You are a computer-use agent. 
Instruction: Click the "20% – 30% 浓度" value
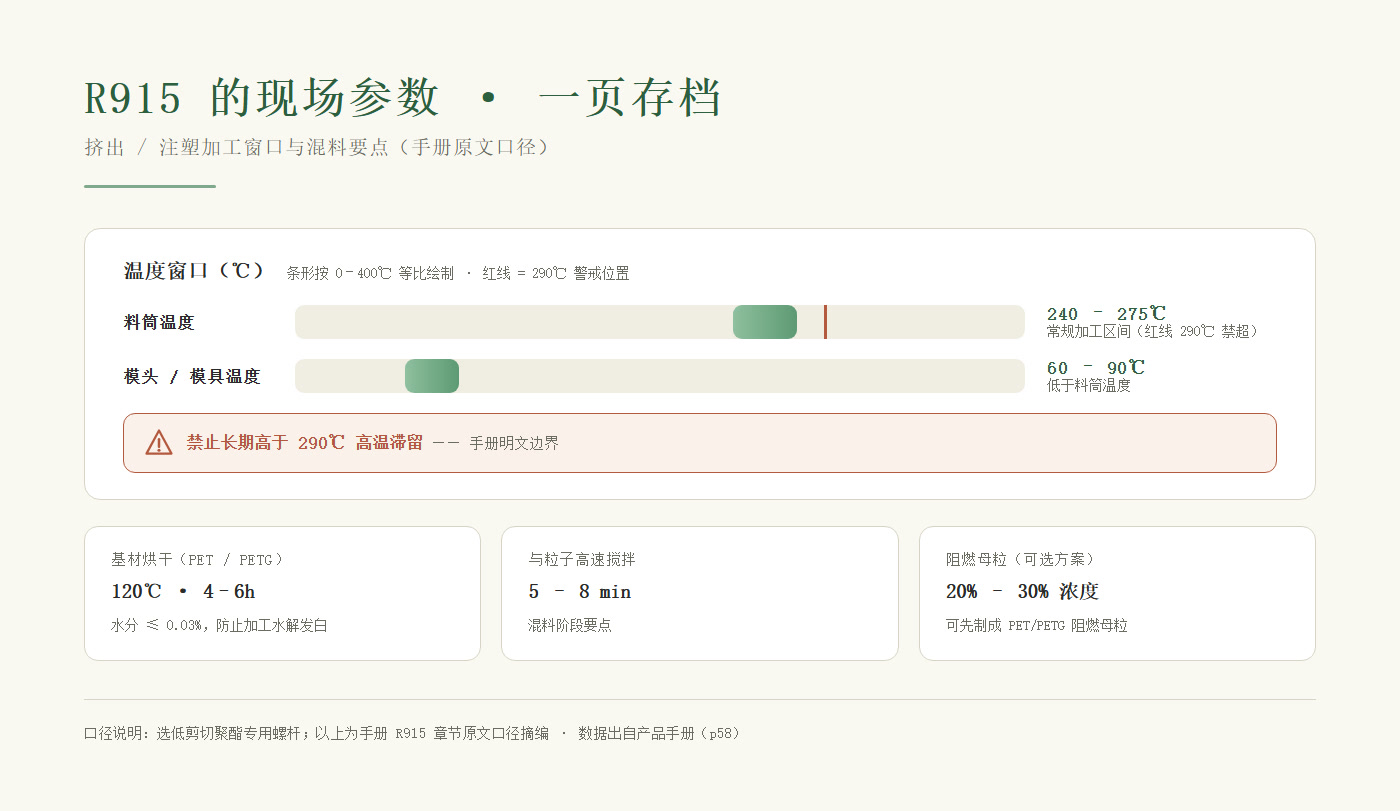[x=1022, y=591]
